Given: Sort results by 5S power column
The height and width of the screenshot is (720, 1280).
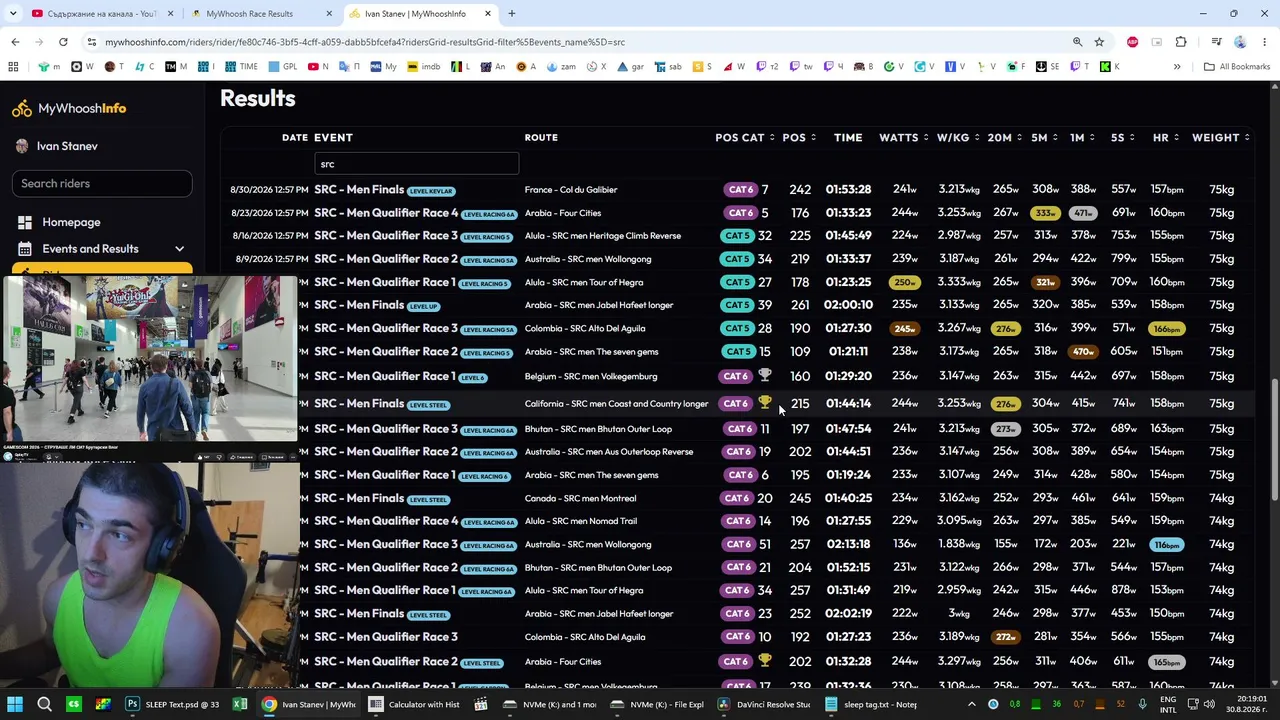Looking at the screenshot, I should coord(1123,137).
